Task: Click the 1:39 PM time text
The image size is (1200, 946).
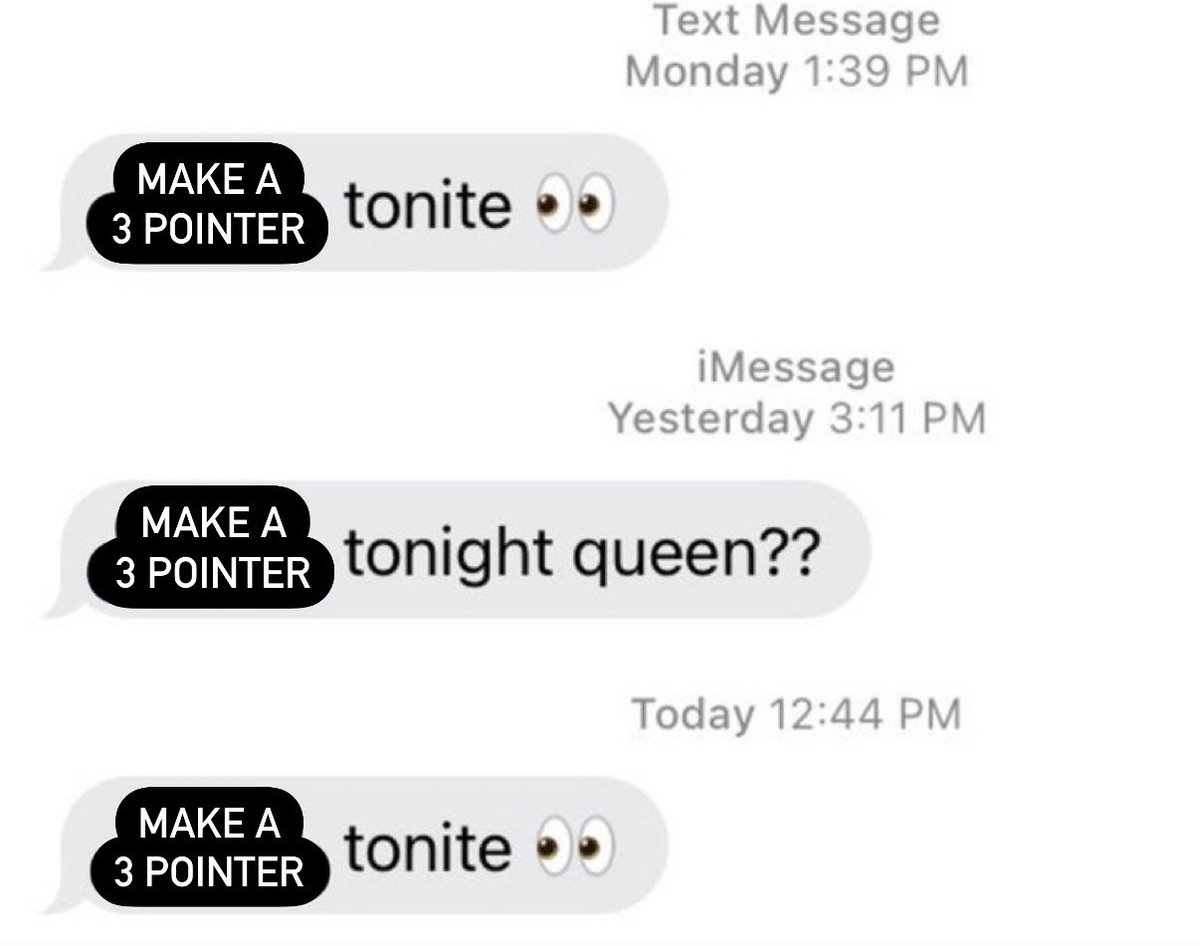Action: 883,72
